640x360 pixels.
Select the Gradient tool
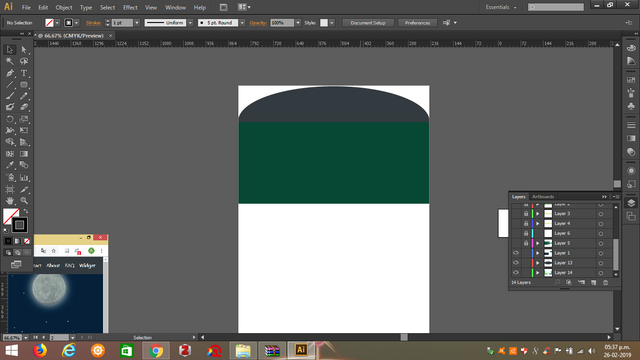pos(24,154)
